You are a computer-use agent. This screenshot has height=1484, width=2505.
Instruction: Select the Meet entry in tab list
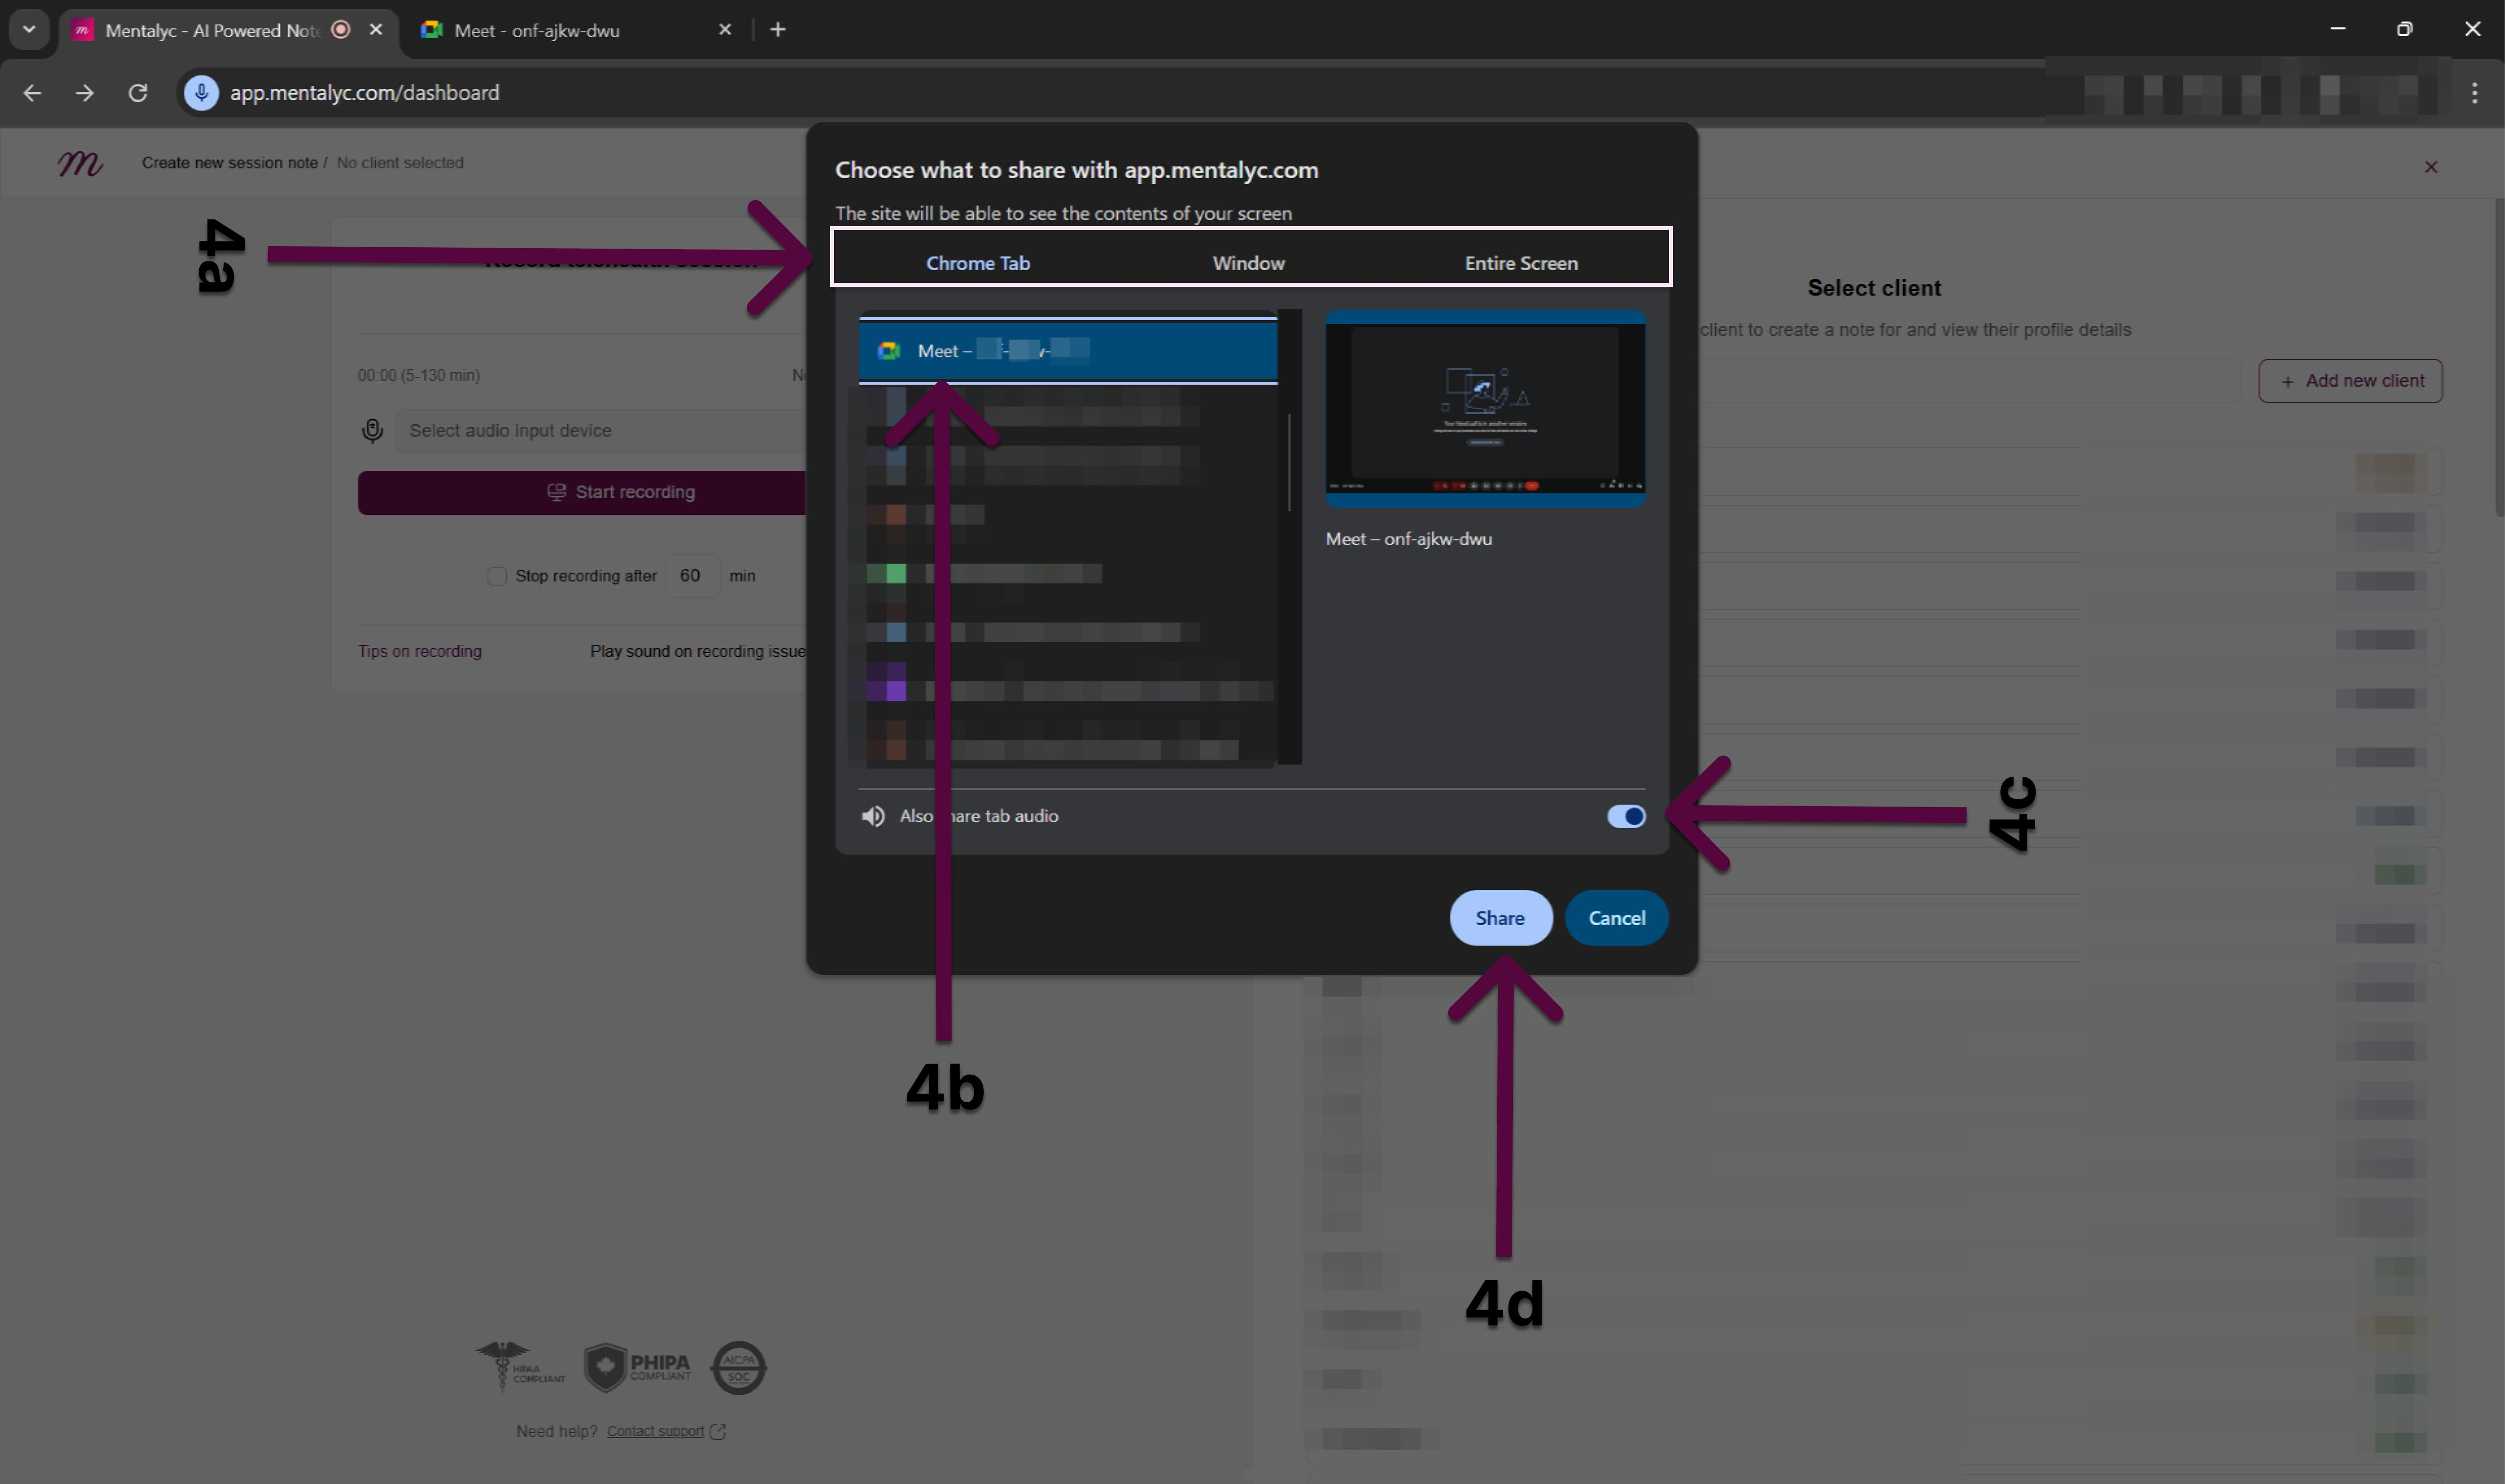coord(1067,351)
